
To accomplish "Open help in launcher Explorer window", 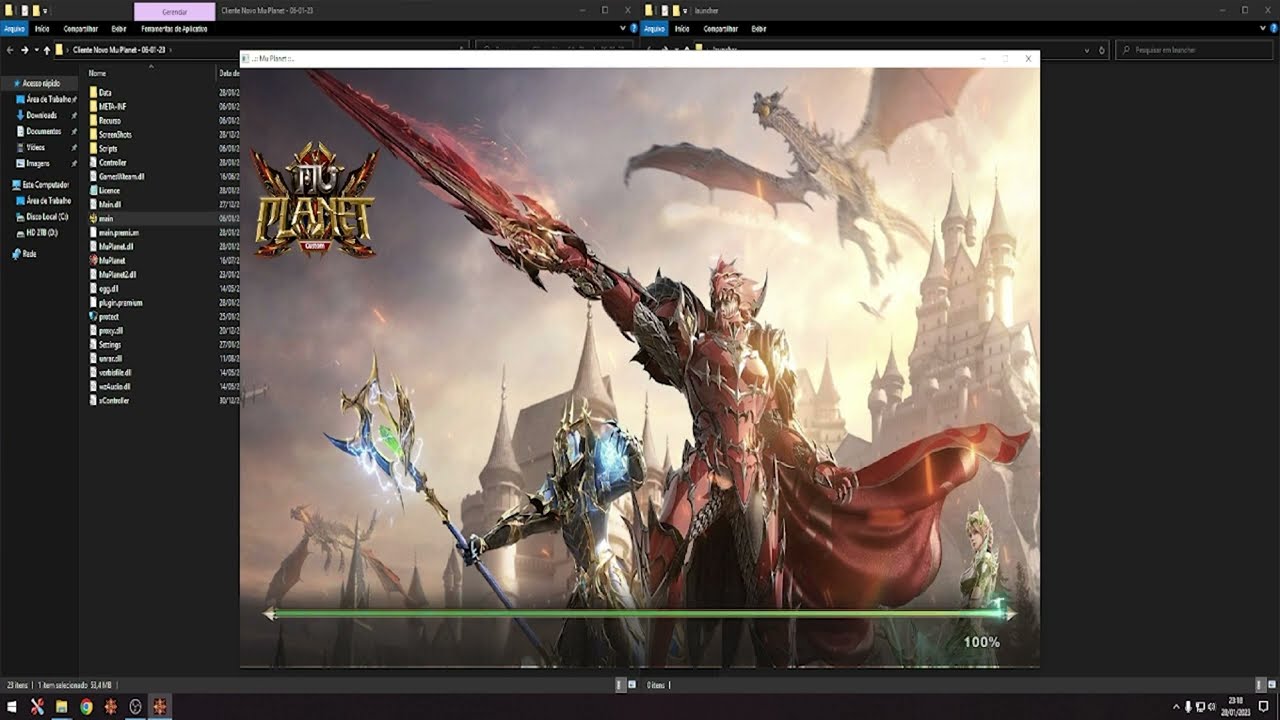I will pyautogui.click(x=1272, y=29).
